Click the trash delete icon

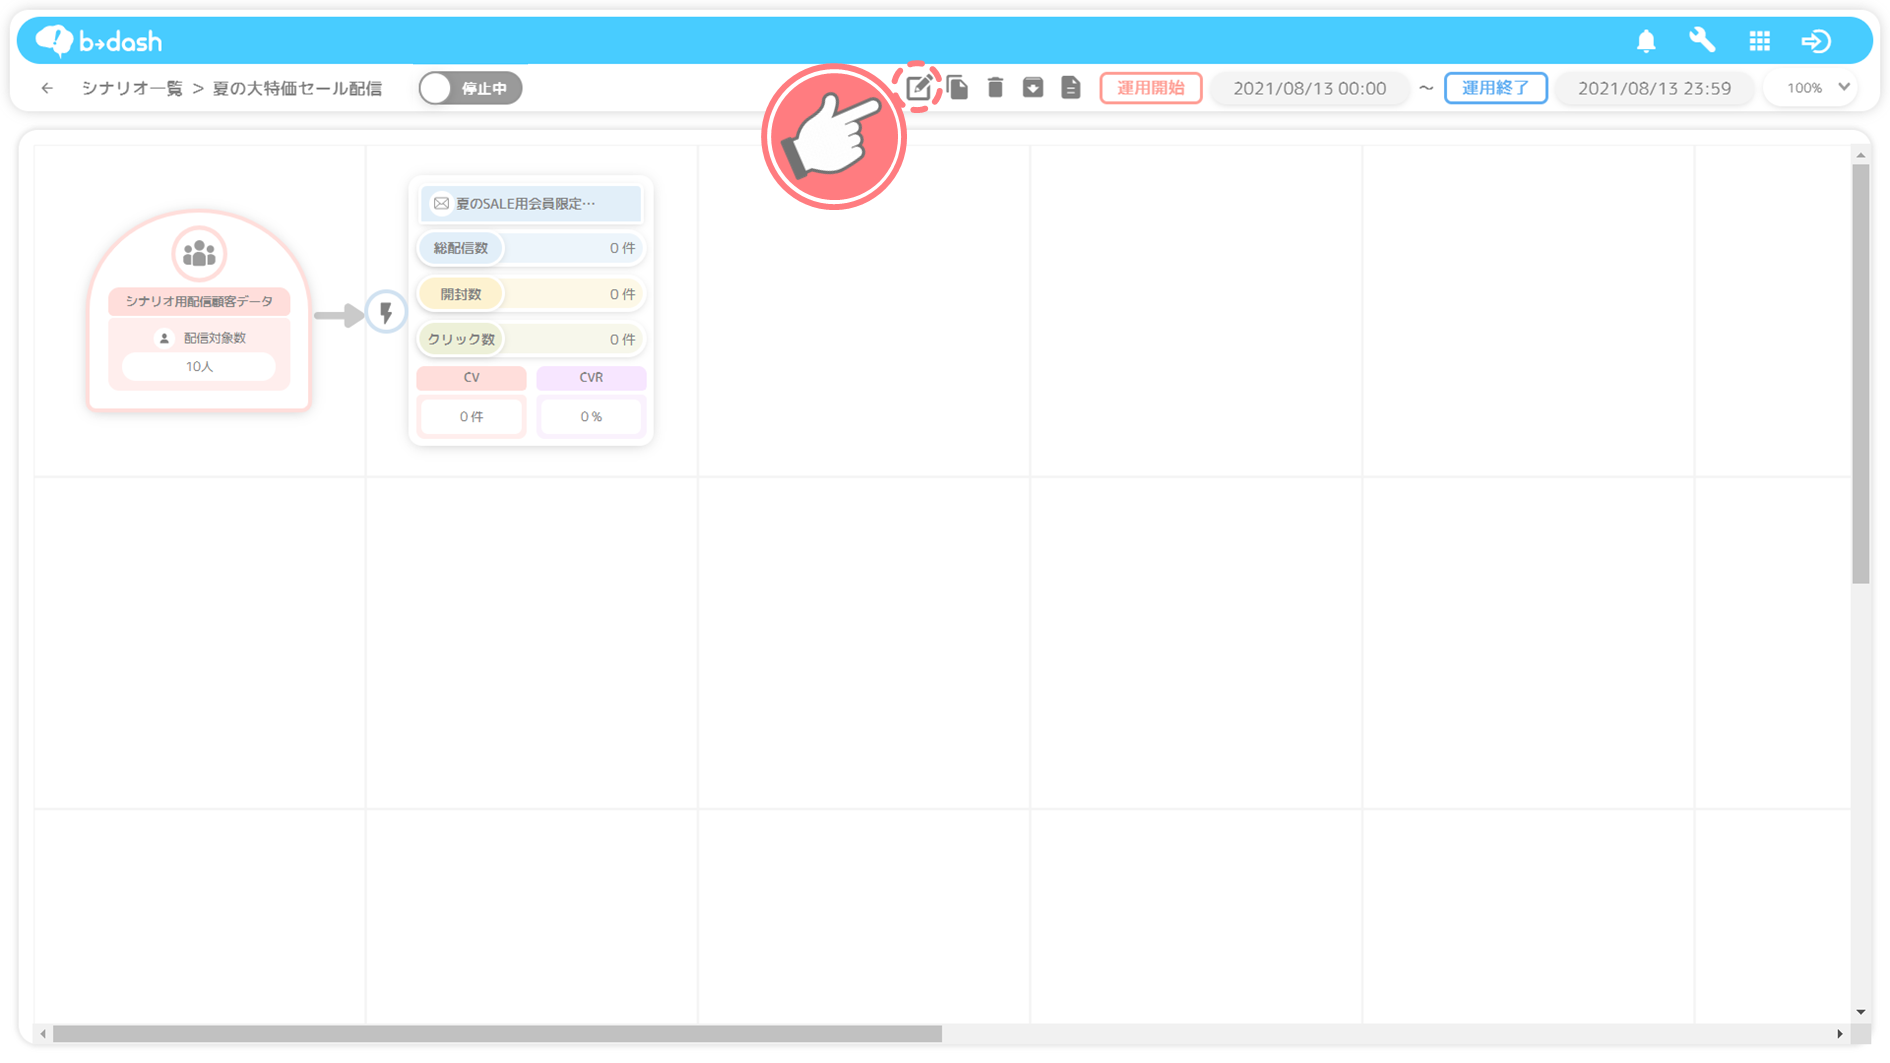[x=995, y=88]
